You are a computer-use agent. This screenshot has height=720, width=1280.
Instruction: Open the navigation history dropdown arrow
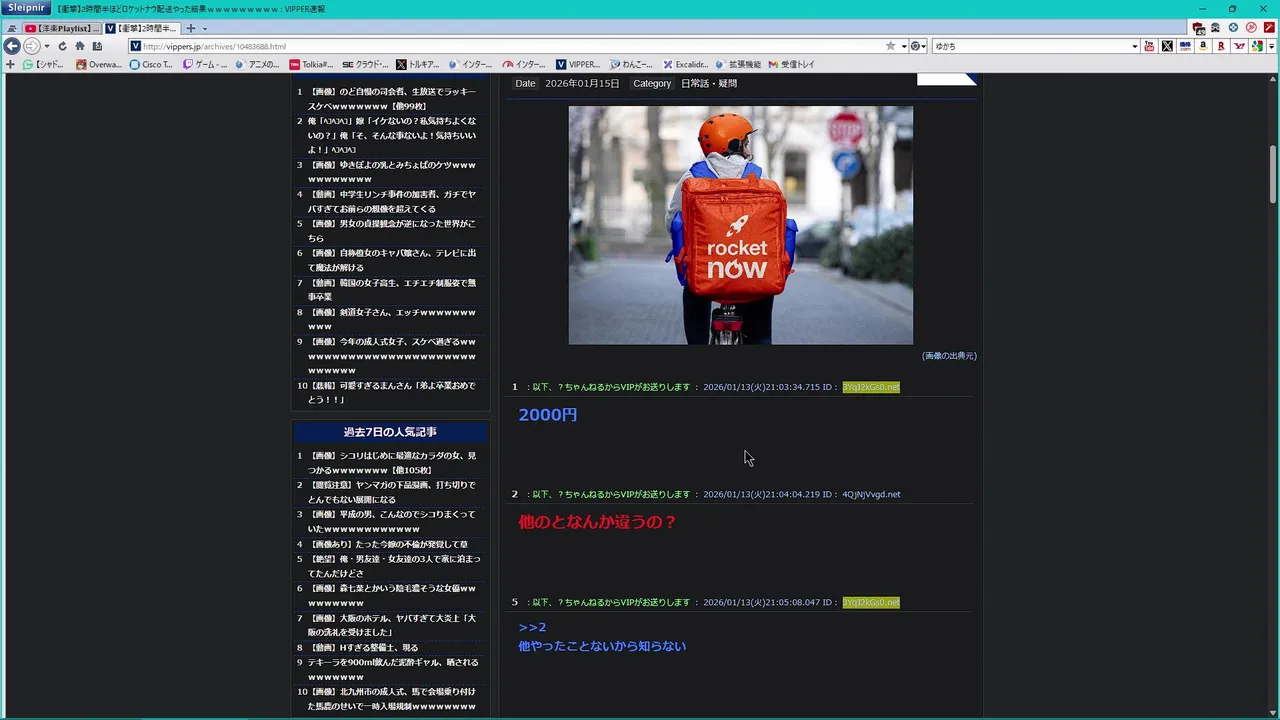click(46, 46)
